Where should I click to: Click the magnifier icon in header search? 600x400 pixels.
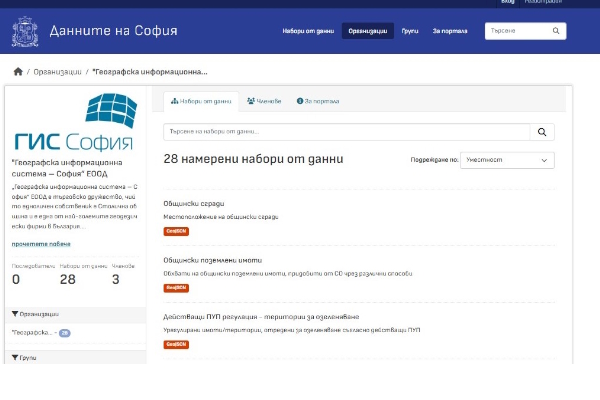tap(556, 31)
